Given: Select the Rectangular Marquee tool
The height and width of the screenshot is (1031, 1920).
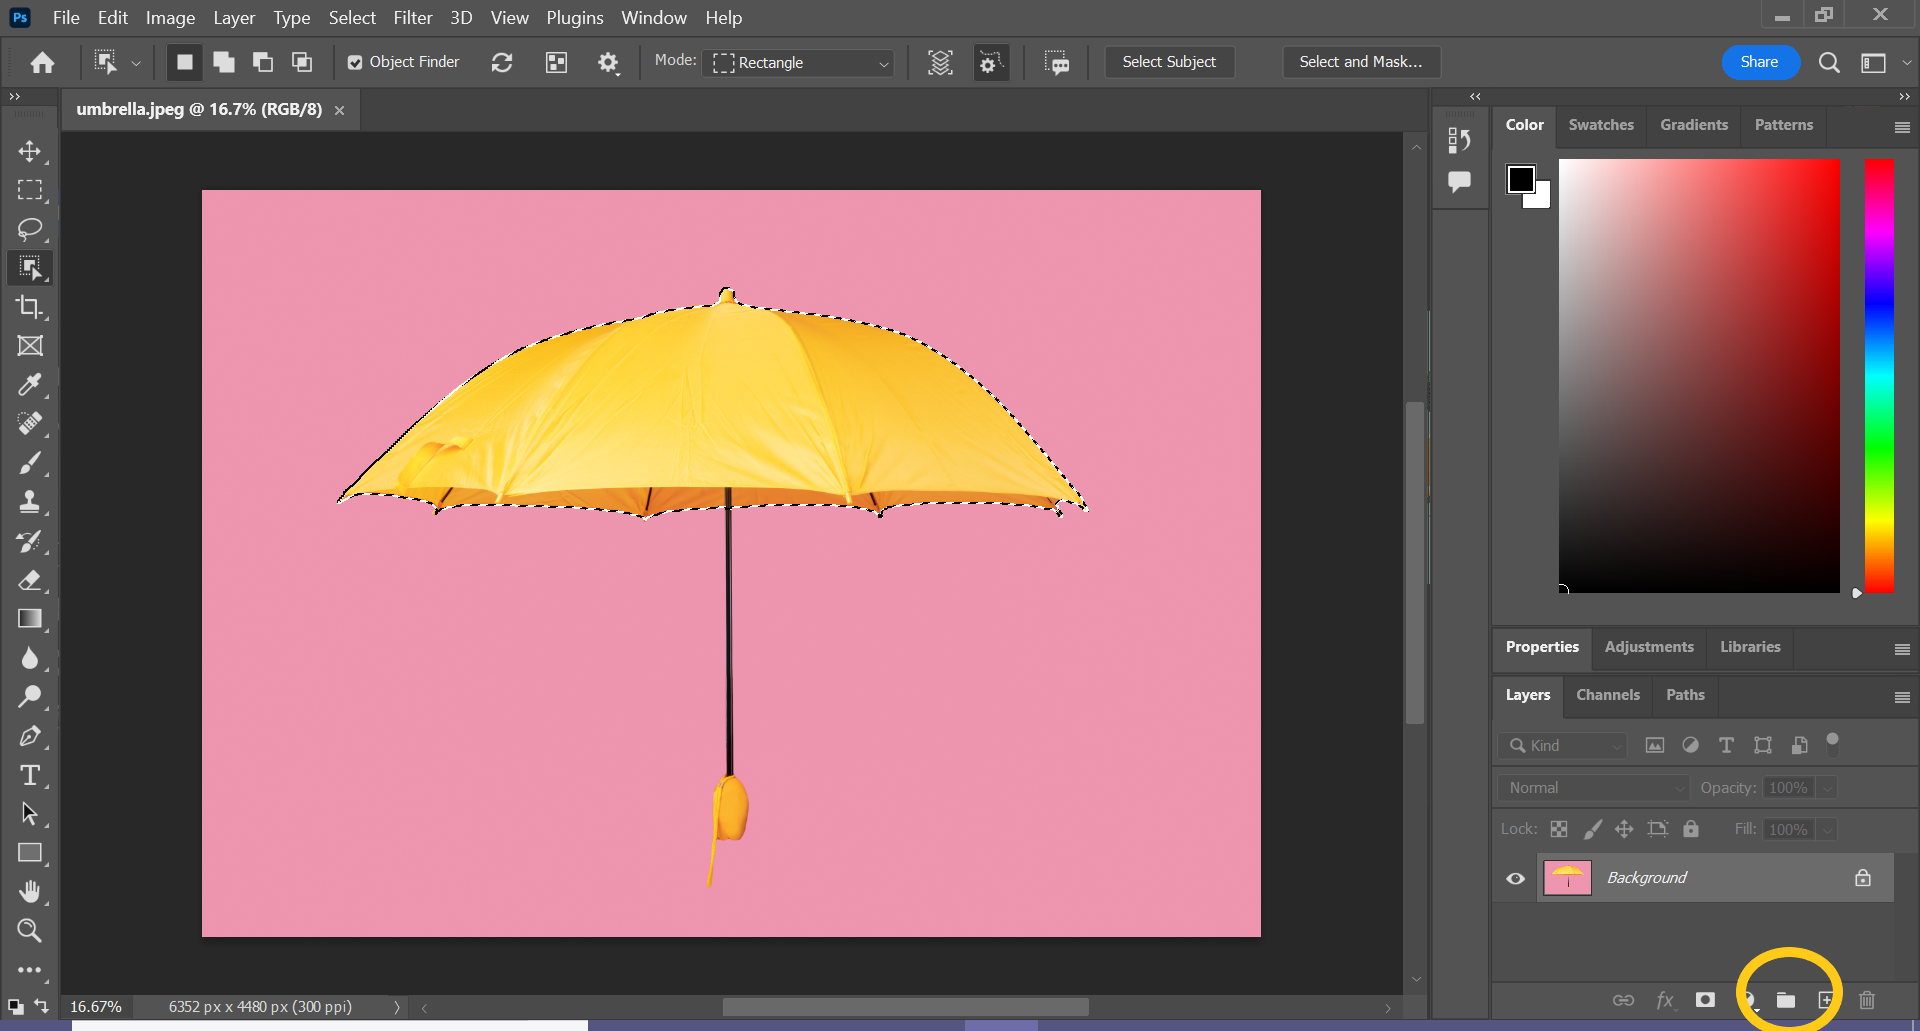Looking at the screenshot, I should 30,190.
